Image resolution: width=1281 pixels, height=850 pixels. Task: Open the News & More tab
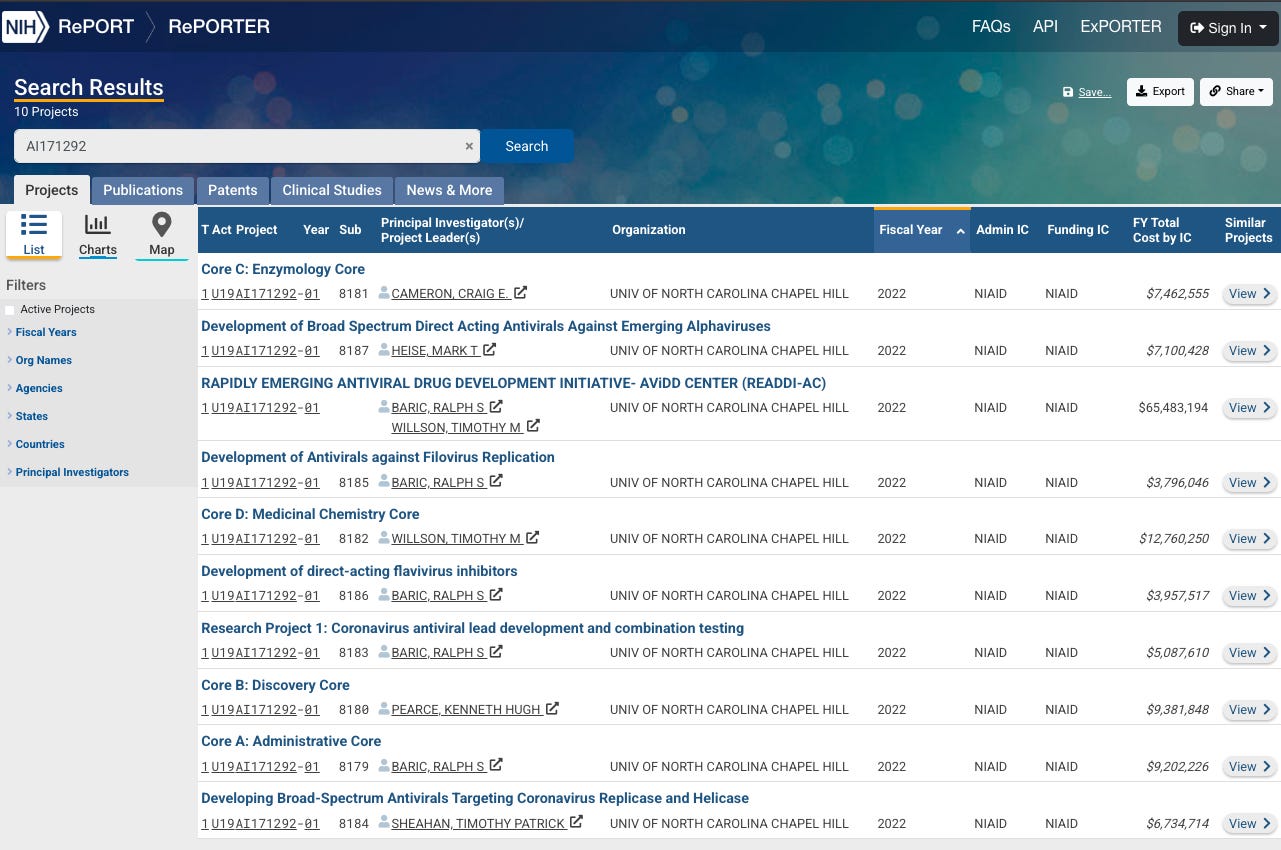click(449, 190)
